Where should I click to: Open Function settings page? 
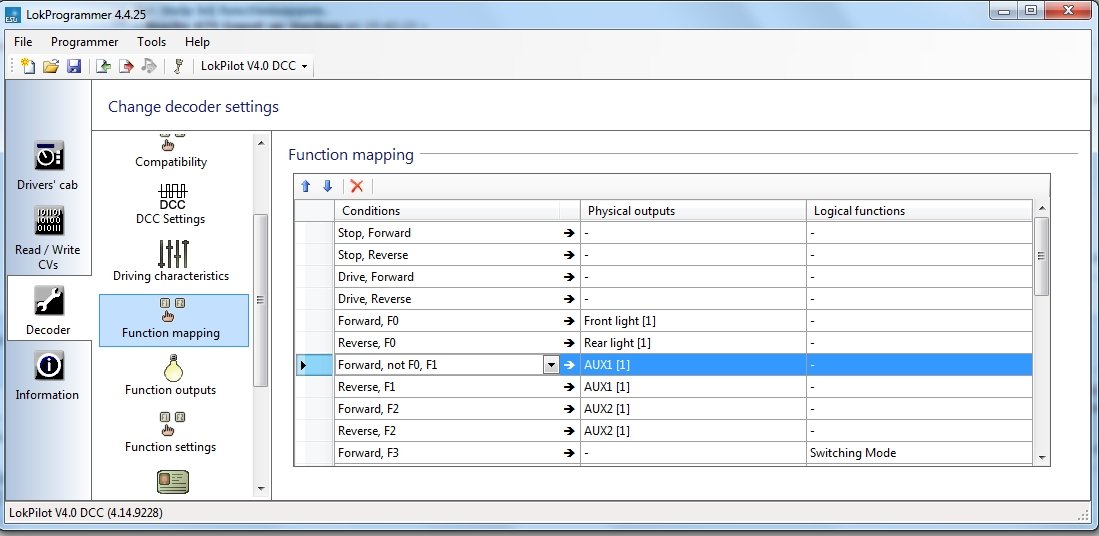[171, 432]
